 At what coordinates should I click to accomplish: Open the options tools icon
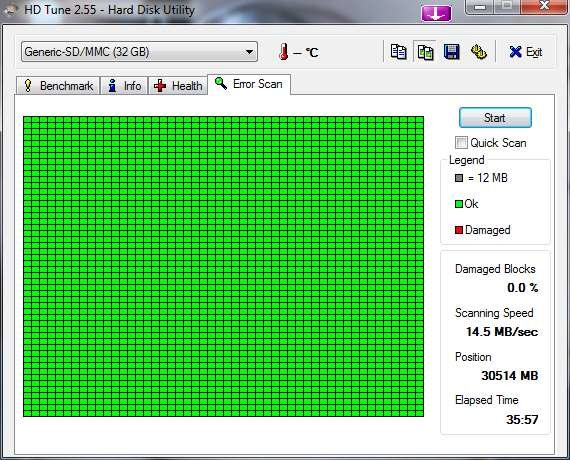click(479, 52)
